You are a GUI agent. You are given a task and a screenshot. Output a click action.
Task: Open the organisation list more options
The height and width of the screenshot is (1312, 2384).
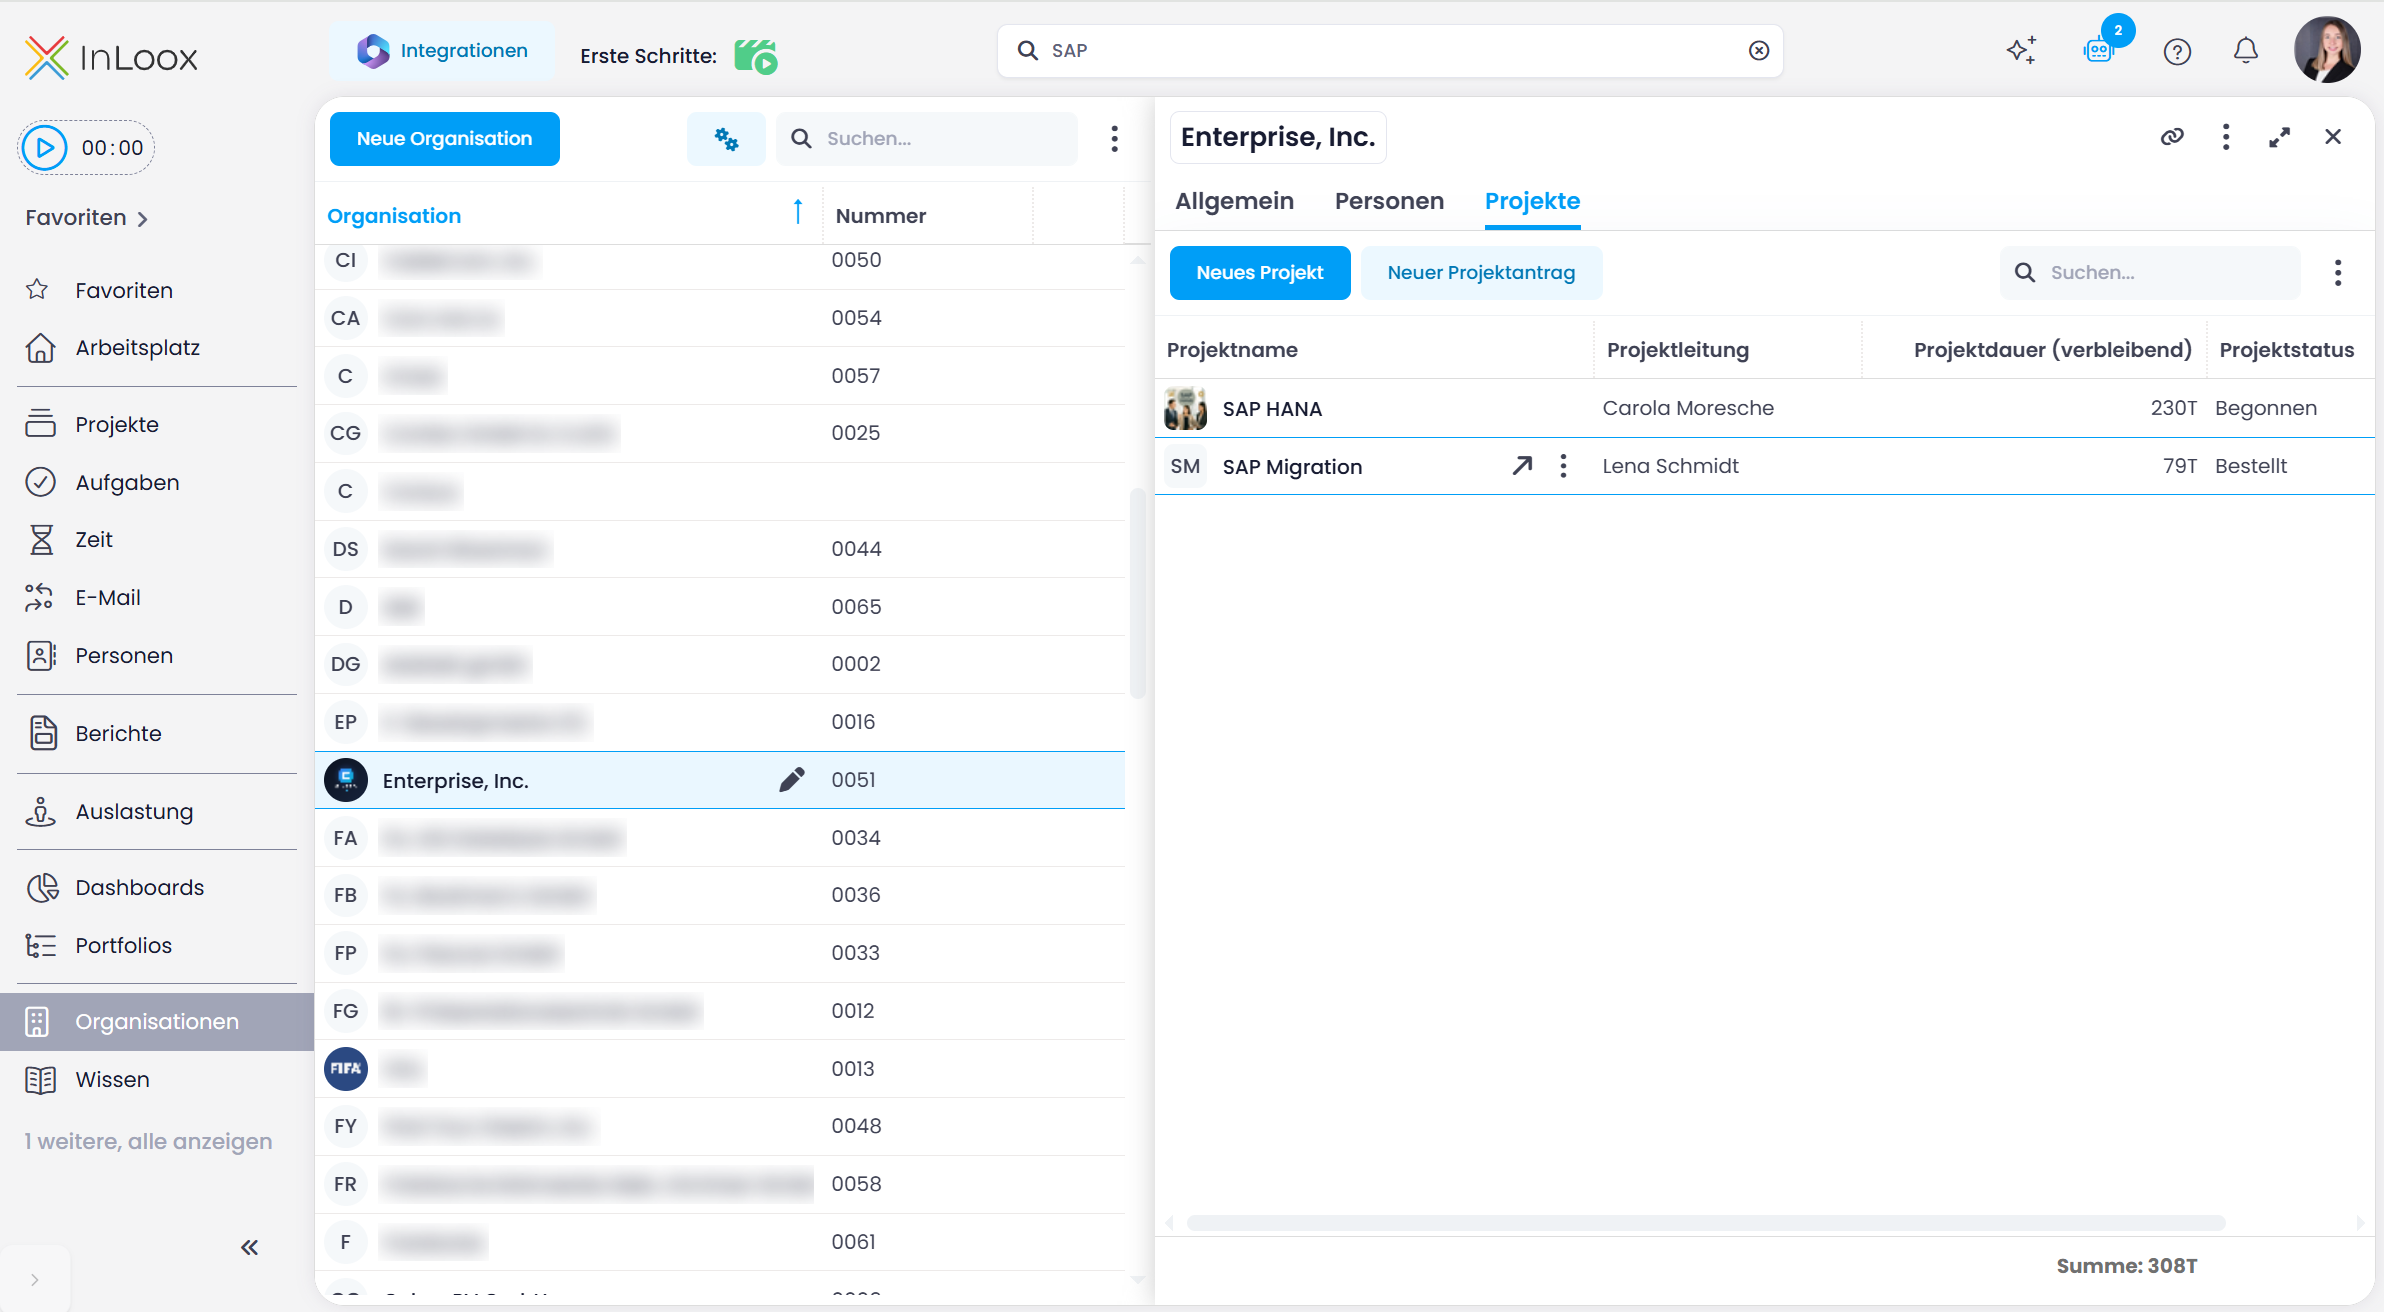1114,139
